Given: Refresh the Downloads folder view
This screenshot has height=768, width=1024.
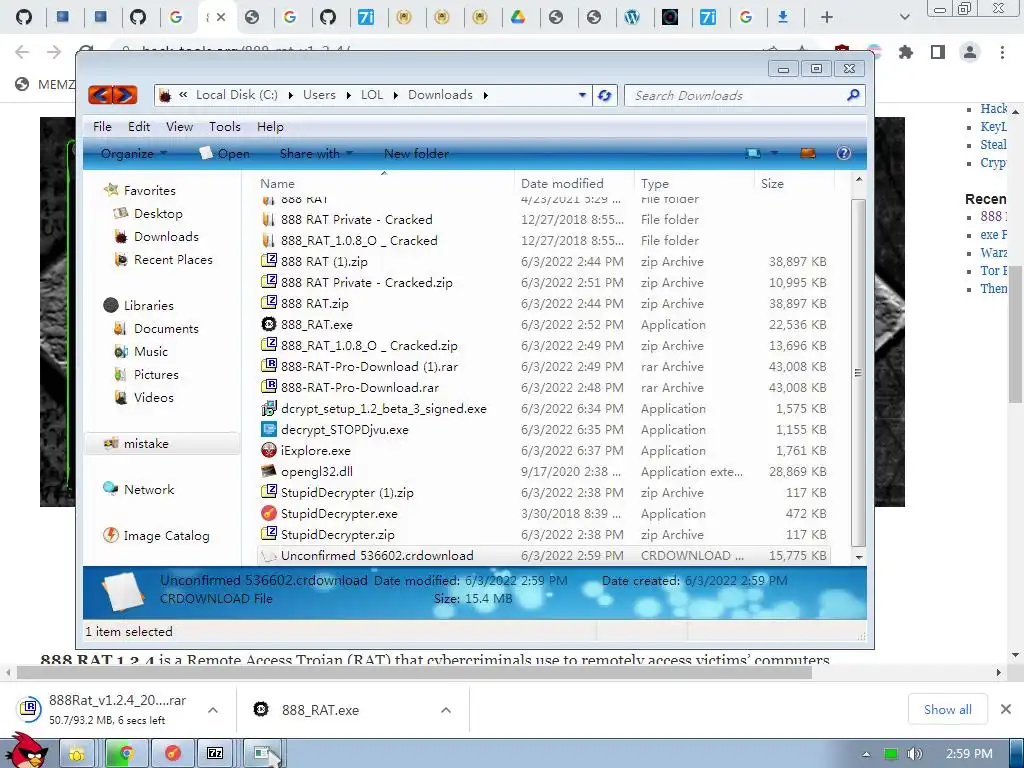Looking at the screenshot, I should click(x=605, y=95).
